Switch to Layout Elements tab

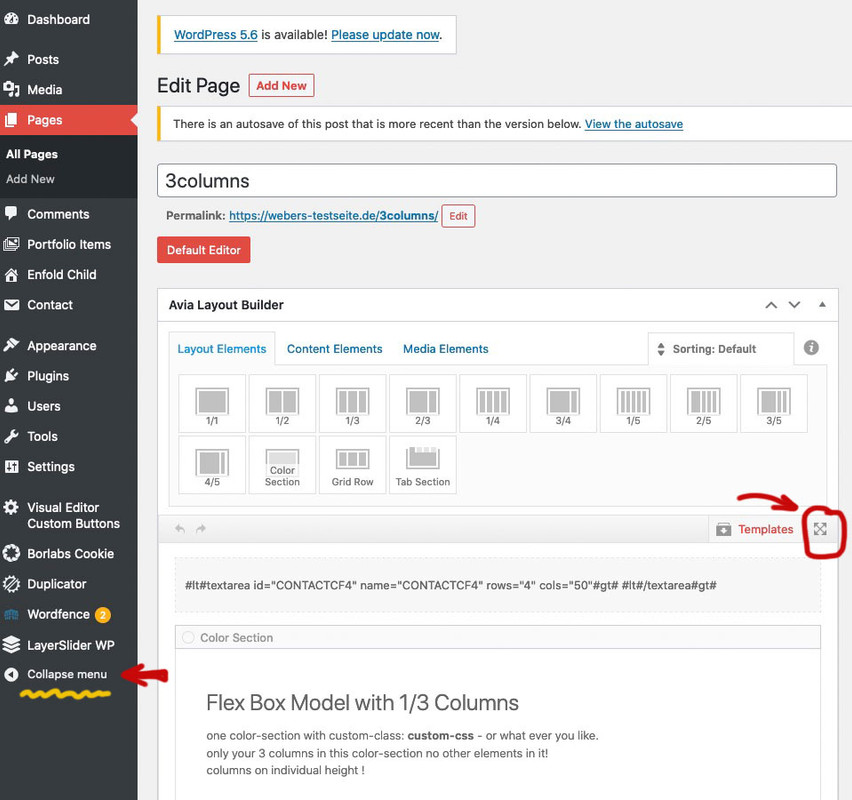(222, 349)
